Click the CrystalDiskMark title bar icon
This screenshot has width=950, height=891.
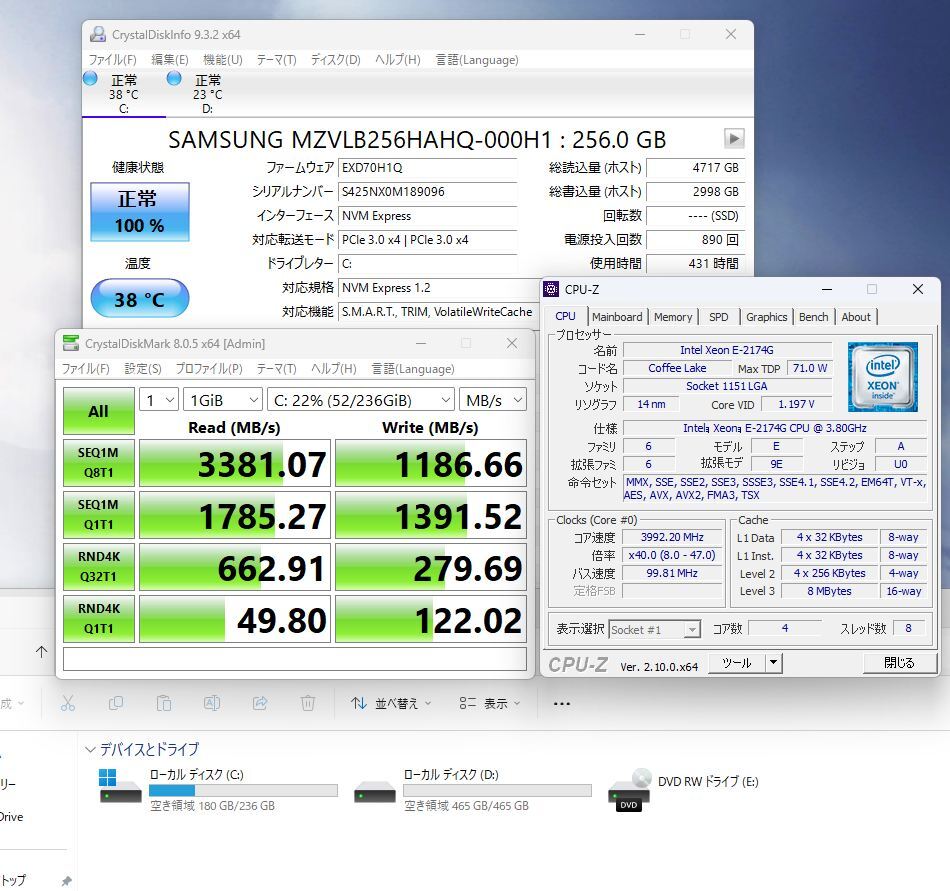click(x=71, y=343)
